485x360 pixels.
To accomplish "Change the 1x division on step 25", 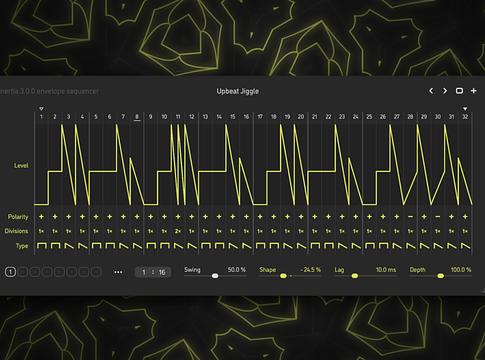I will pyautogui.click(x=369, y=231).
